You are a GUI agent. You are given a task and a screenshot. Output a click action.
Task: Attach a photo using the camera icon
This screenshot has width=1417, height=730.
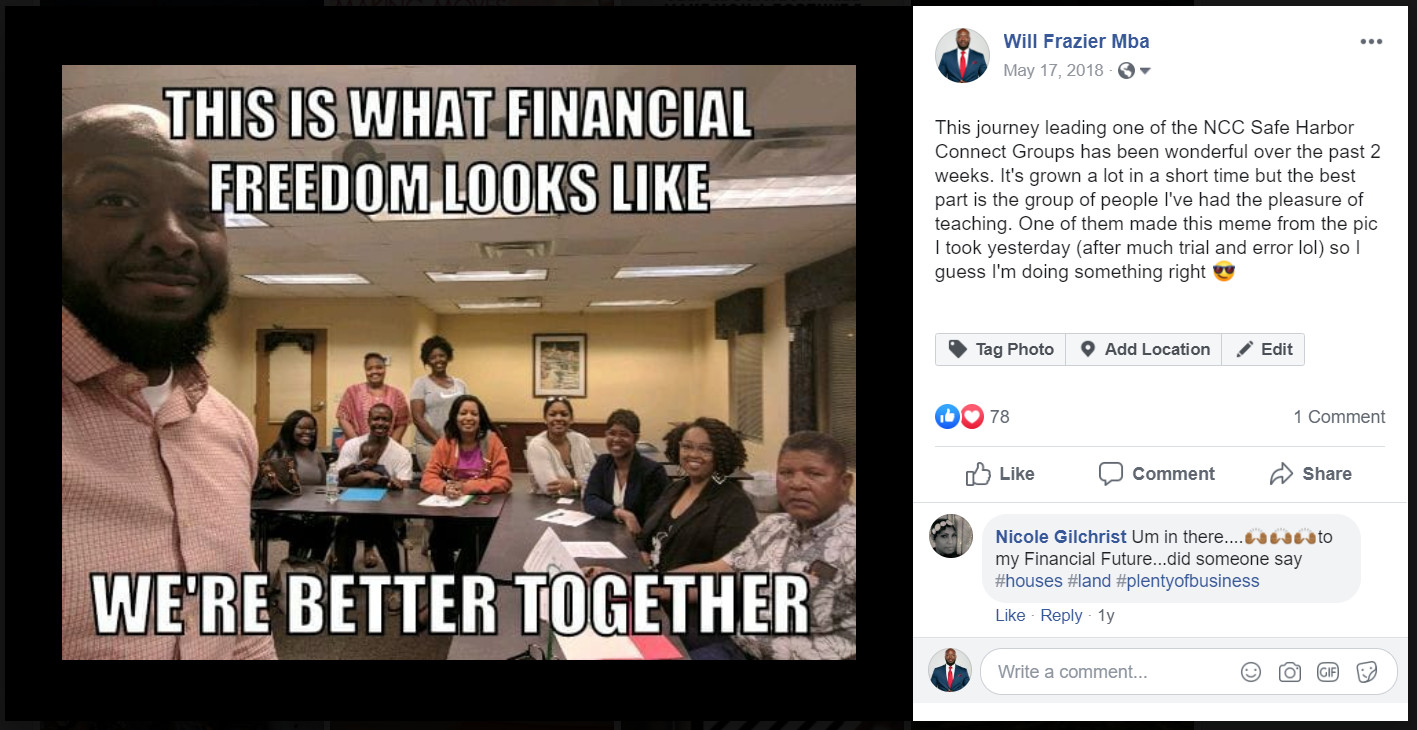pos(1290,672)
